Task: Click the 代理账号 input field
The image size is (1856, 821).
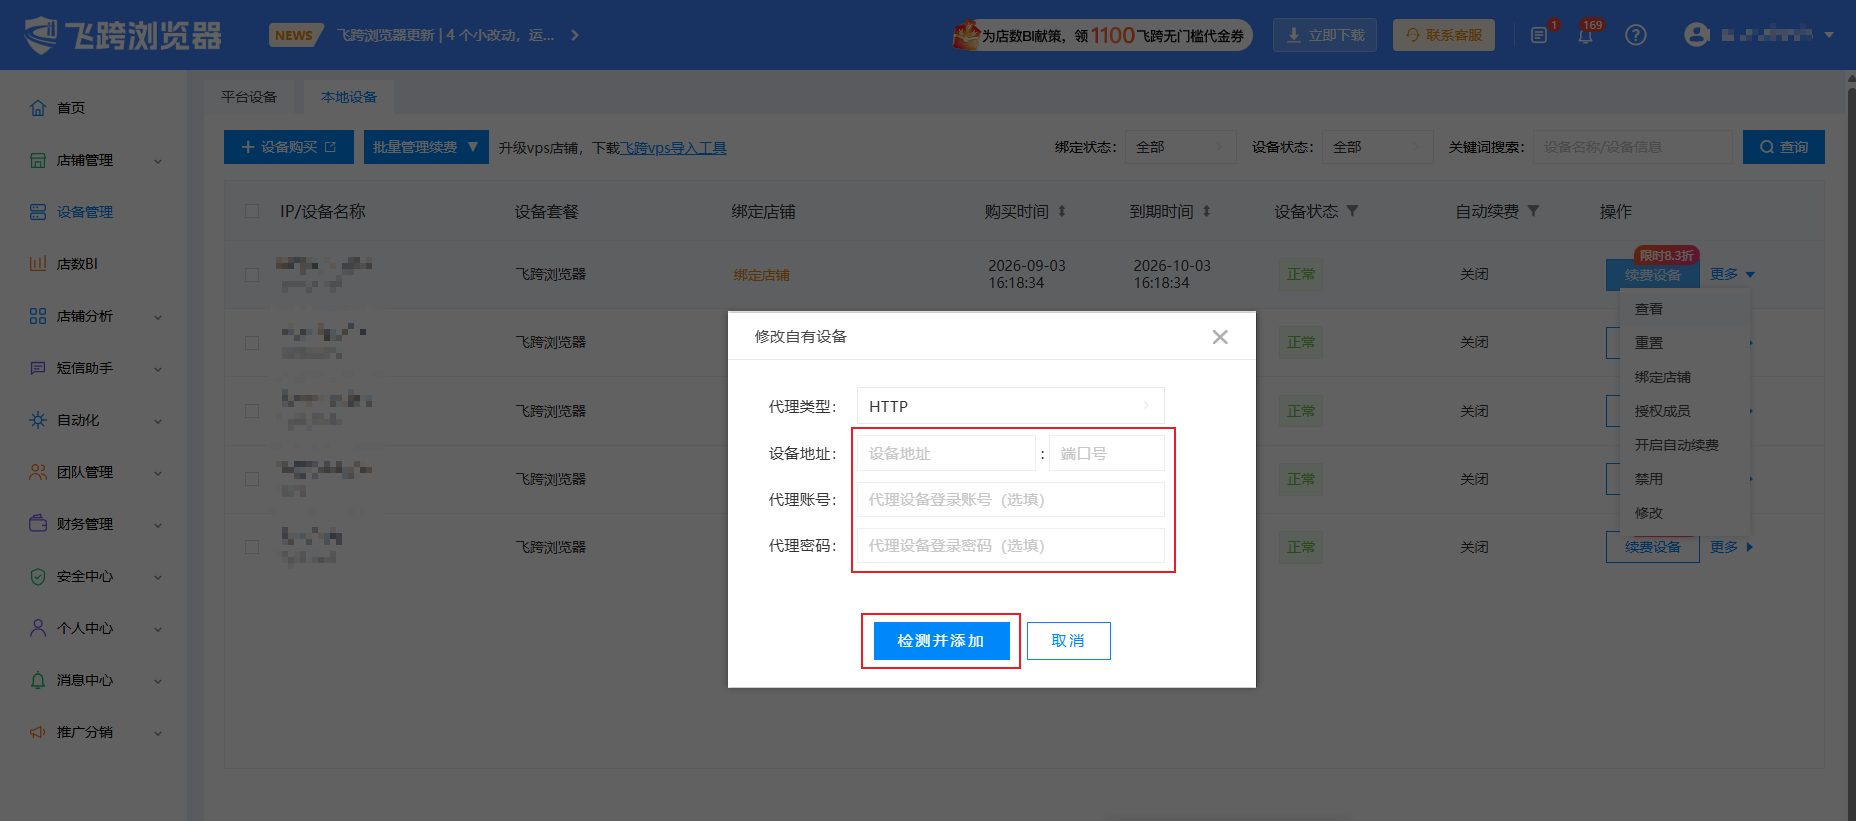Action: 1011,499
